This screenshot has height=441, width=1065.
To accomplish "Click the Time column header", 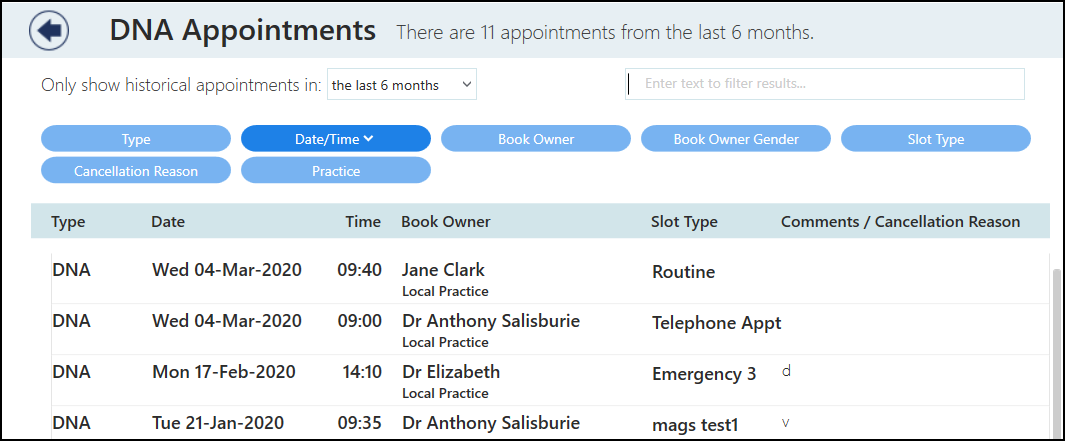I will click(x=363, y=222).
